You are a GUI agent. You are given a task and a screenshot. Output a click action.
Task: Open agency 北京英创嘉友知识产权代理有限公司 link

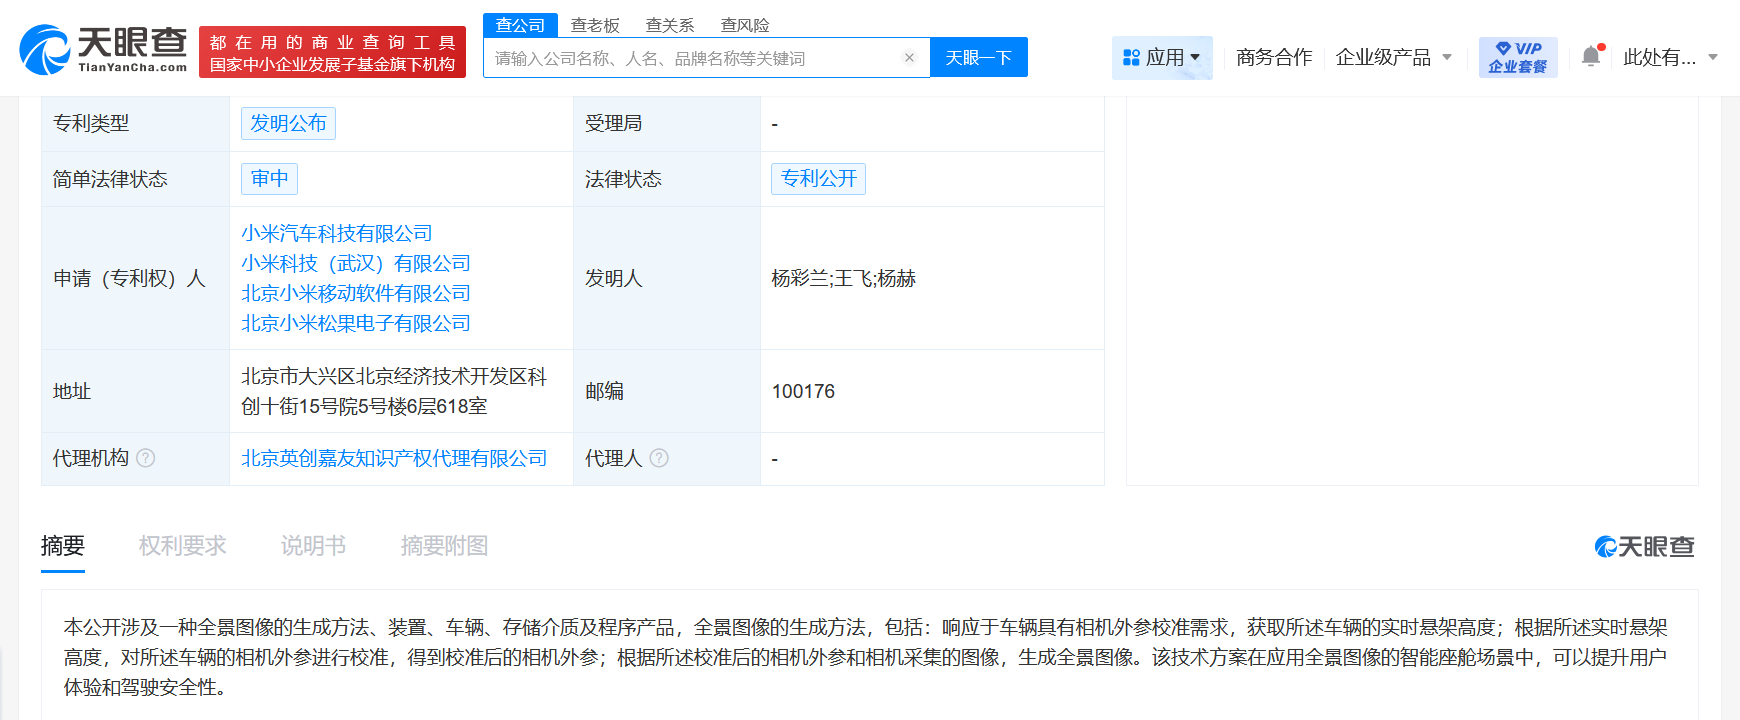click(394, 458)
